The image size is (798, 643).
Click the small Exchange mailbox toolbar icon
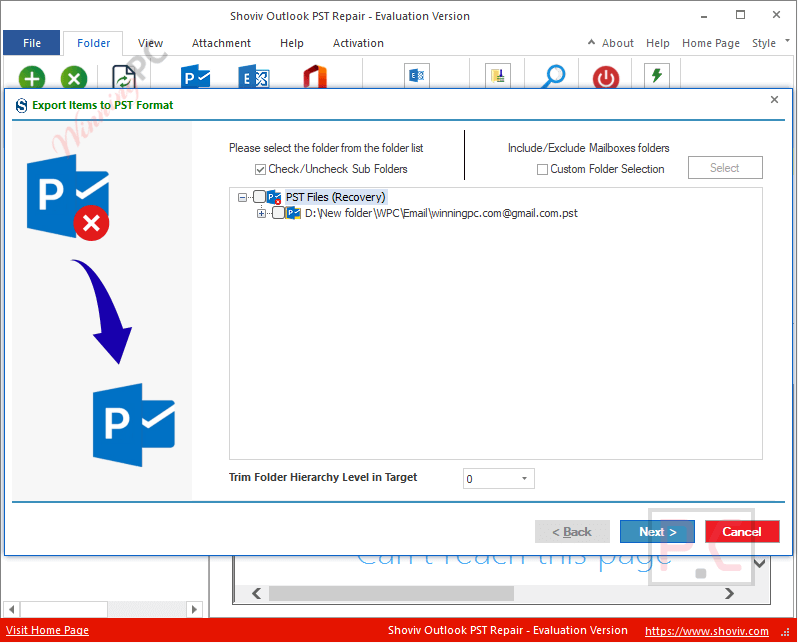417,75
